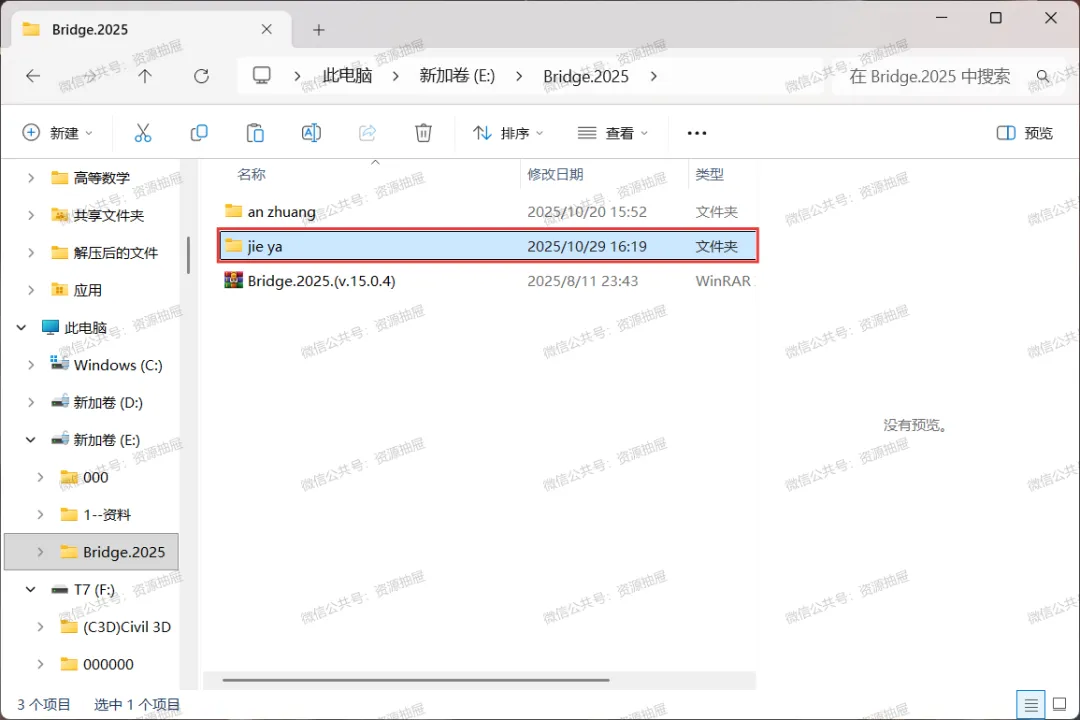Click the monitor icon in address bar
Image resolution: width=1080 pixels, height=720 pixels.
pos(262,75)
